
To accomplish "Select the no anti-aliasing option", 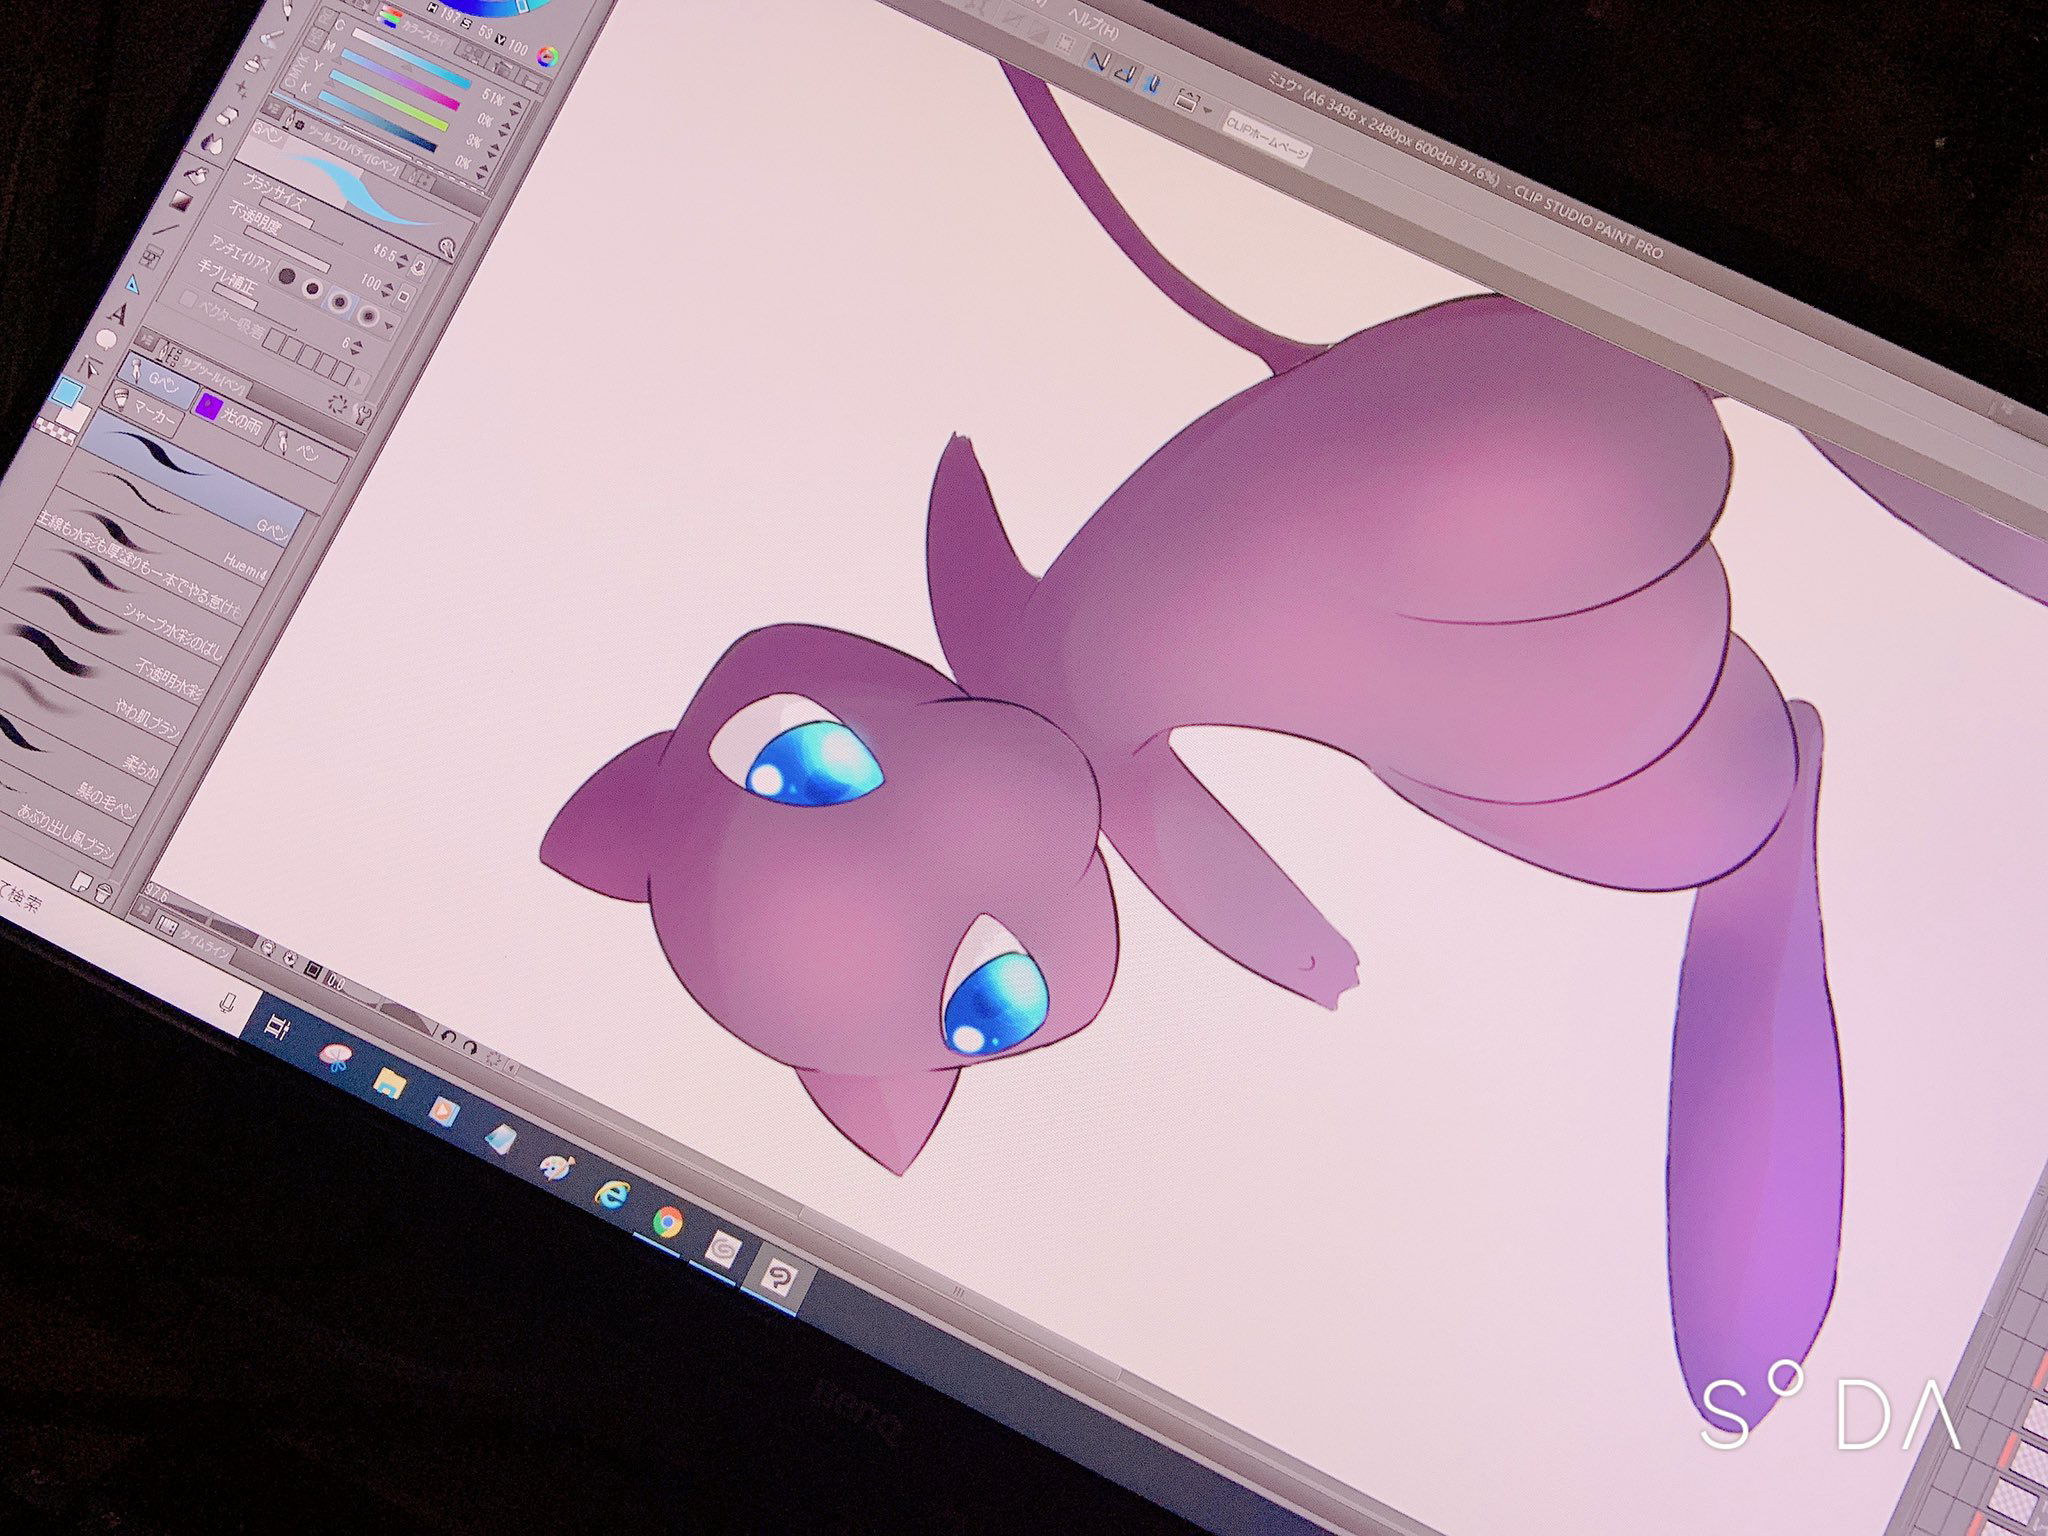I will [x=287, y=275].
